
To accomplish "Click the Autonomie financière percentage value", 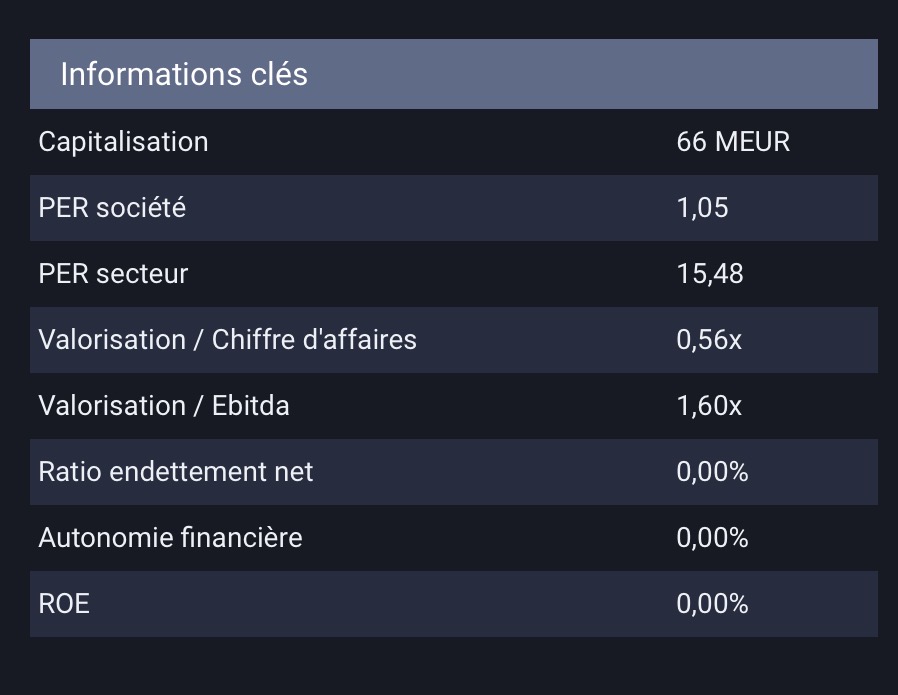I will pyautogui.click(x=712, y=538).
